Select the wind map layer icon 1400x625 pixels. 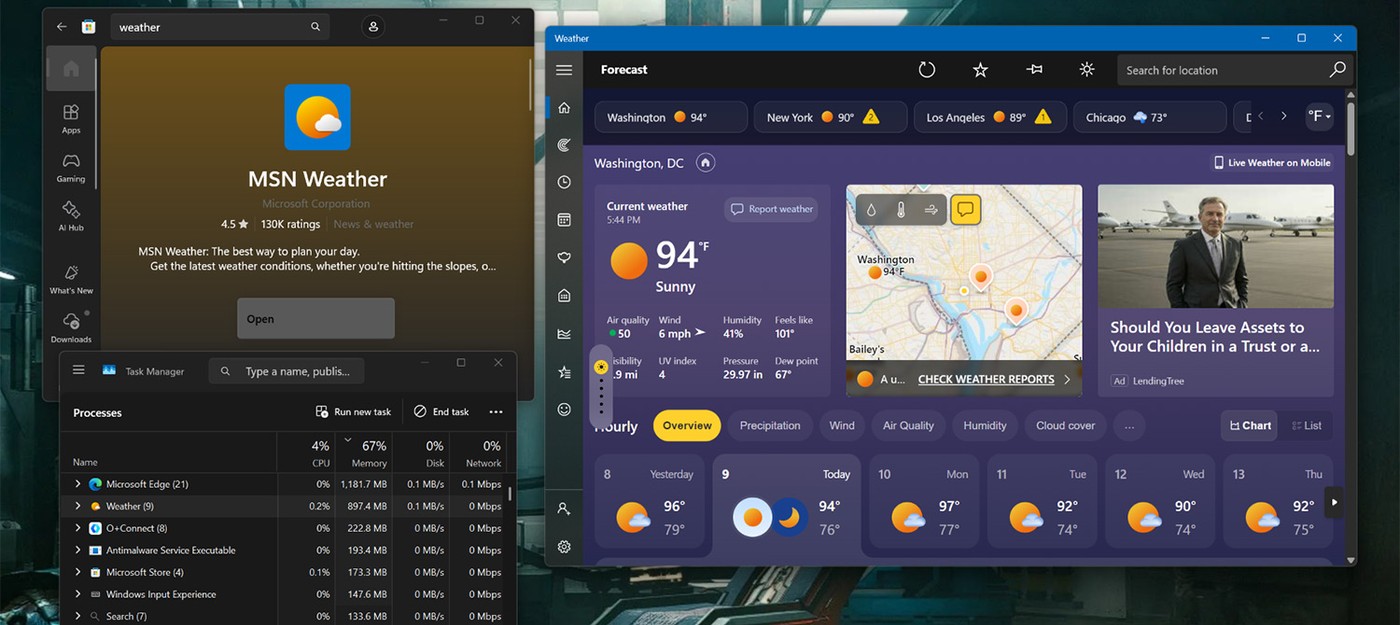point(931,210)
